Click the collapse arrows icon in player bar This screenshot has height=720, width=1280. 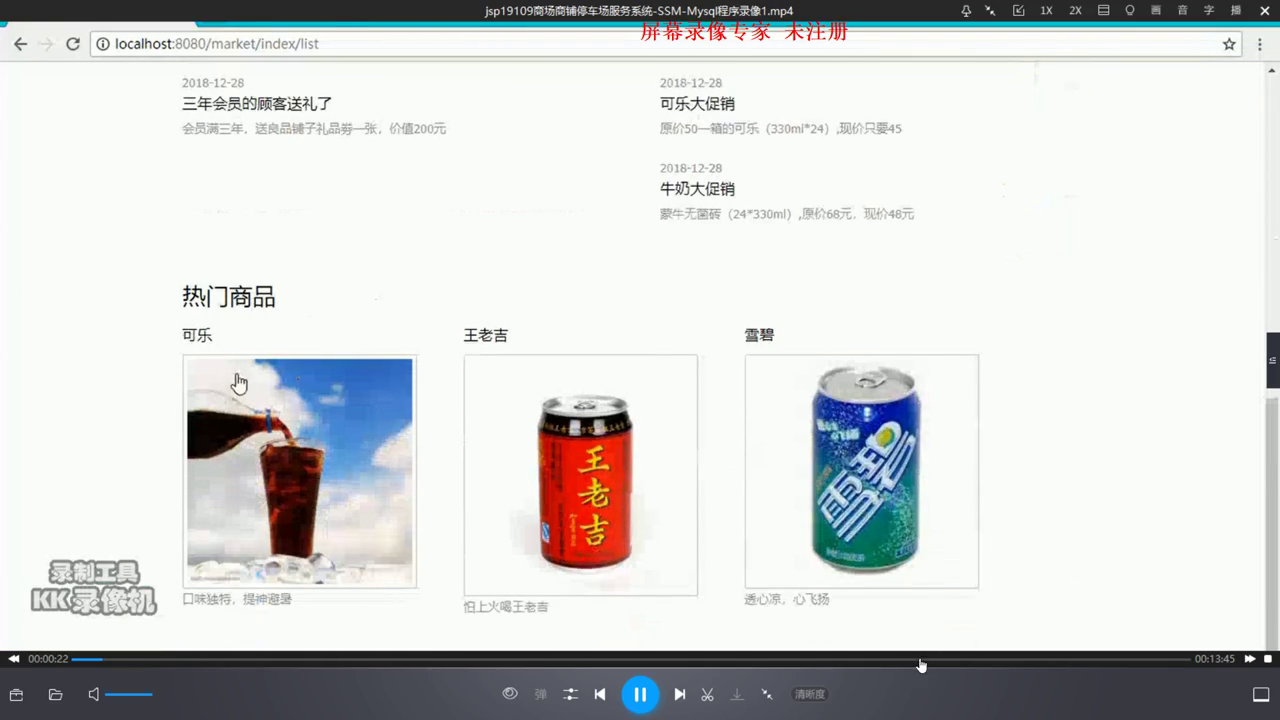[x=767, y=694]
